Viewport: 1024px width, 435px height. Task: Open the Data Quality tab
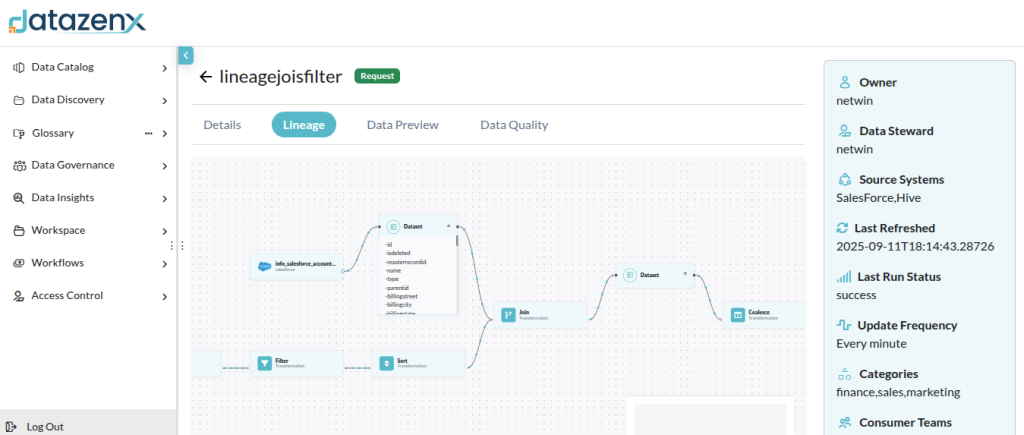[x=514, y=125]
